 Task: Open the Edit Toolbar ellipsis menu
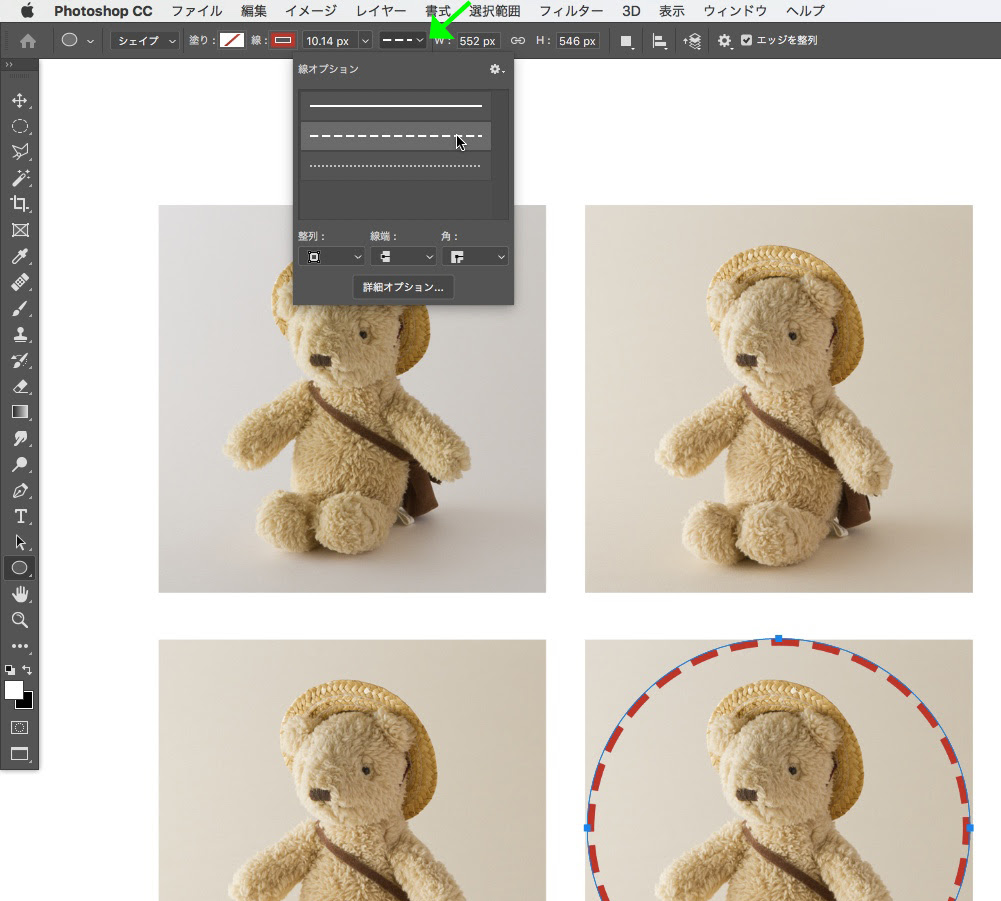coord(20,646)
